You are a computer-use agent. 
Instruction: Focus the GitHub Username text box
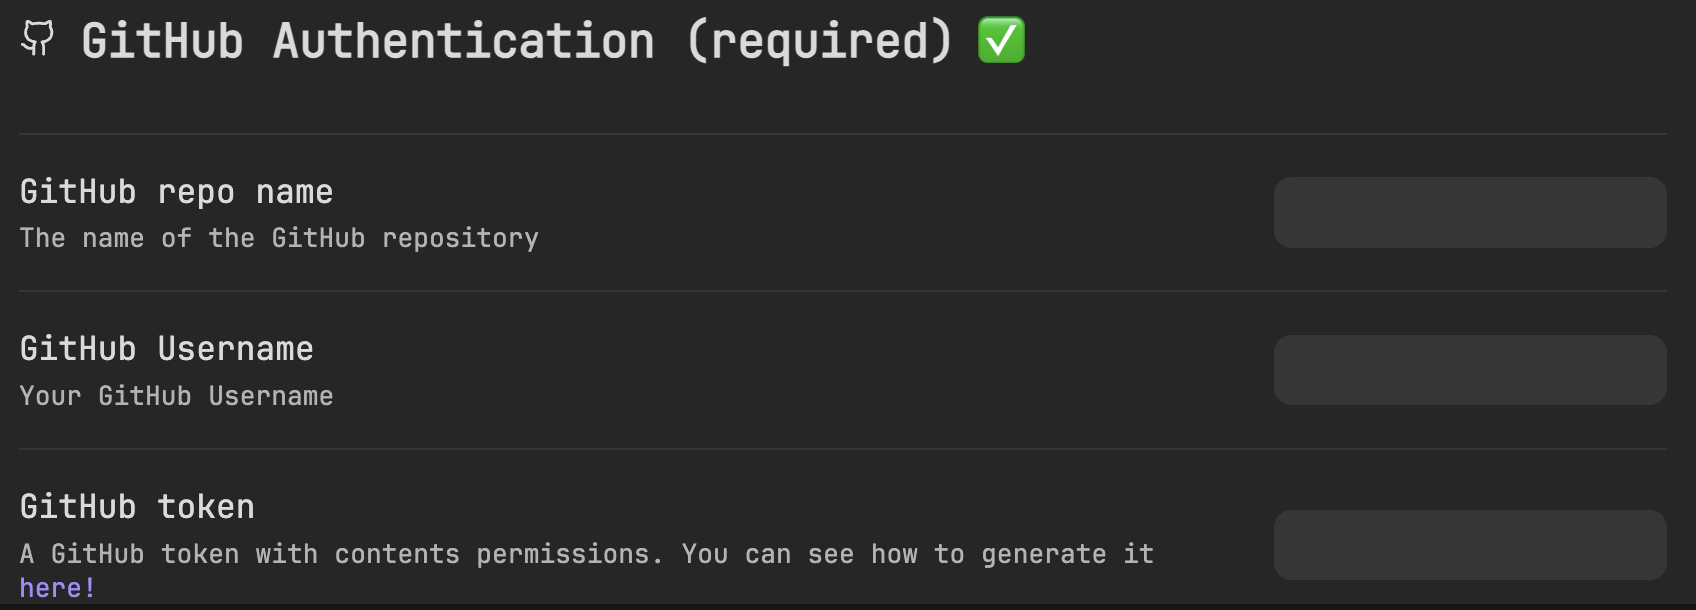[1469, 370]
